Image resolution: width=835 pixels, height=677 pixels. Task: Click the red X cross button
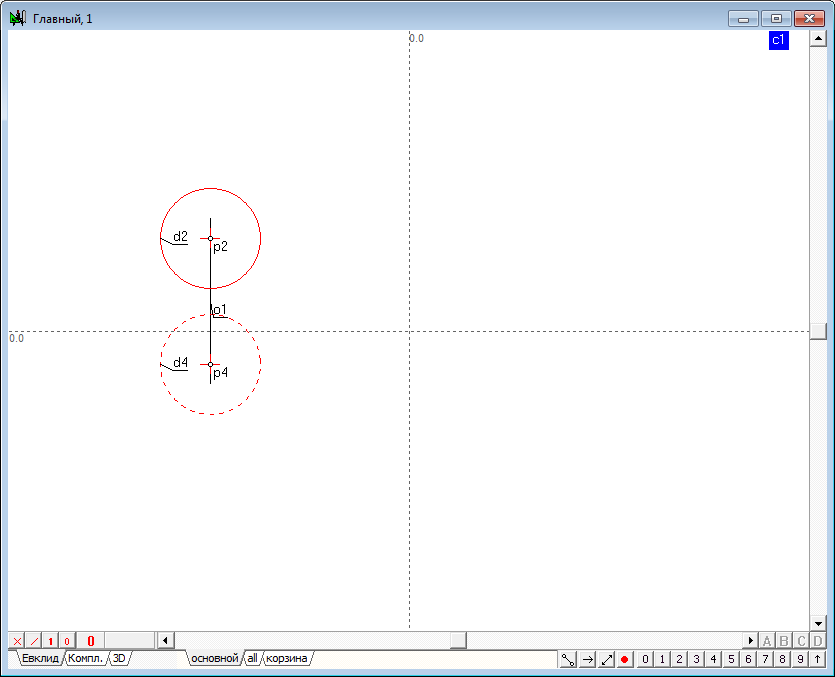click(17, 641)
